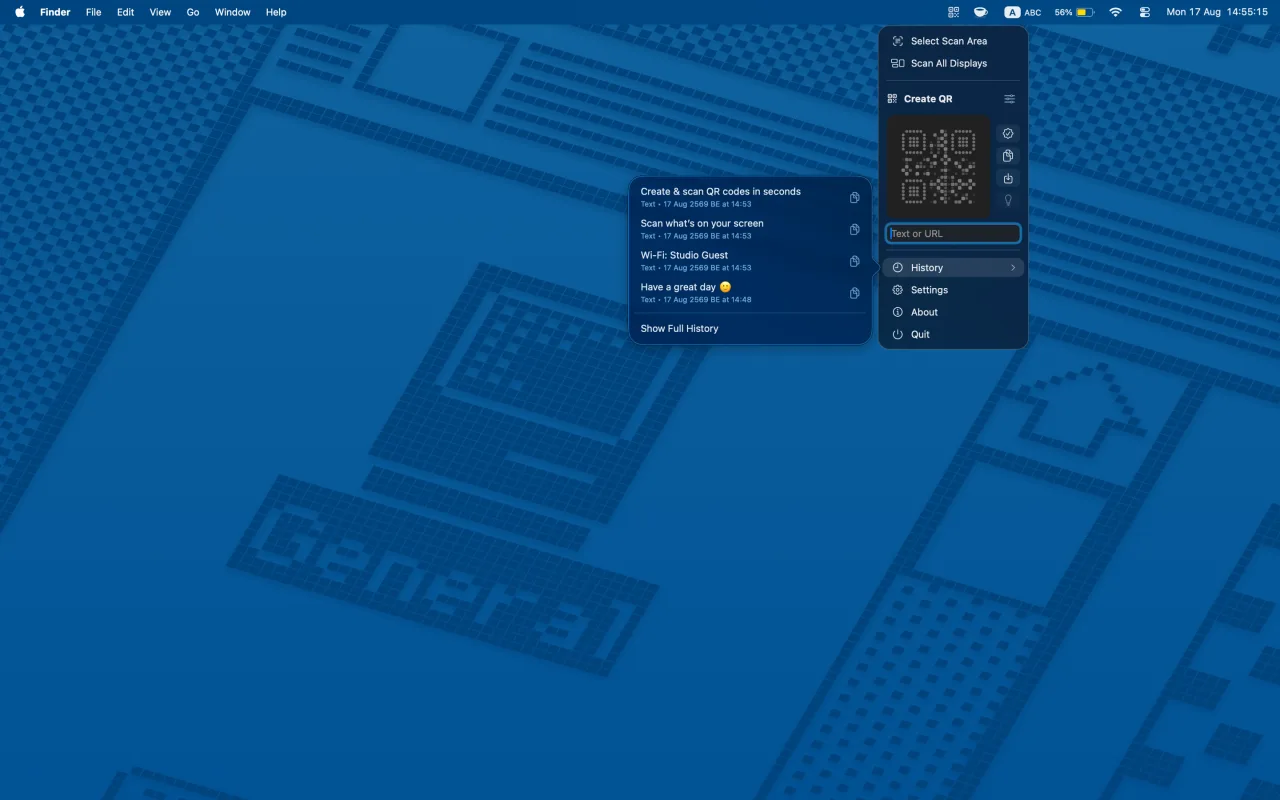The image size is (1280, 800).
Task: Select 'Create & scan QR codes in seconds' entry
Action: click(x=750, y=197)
